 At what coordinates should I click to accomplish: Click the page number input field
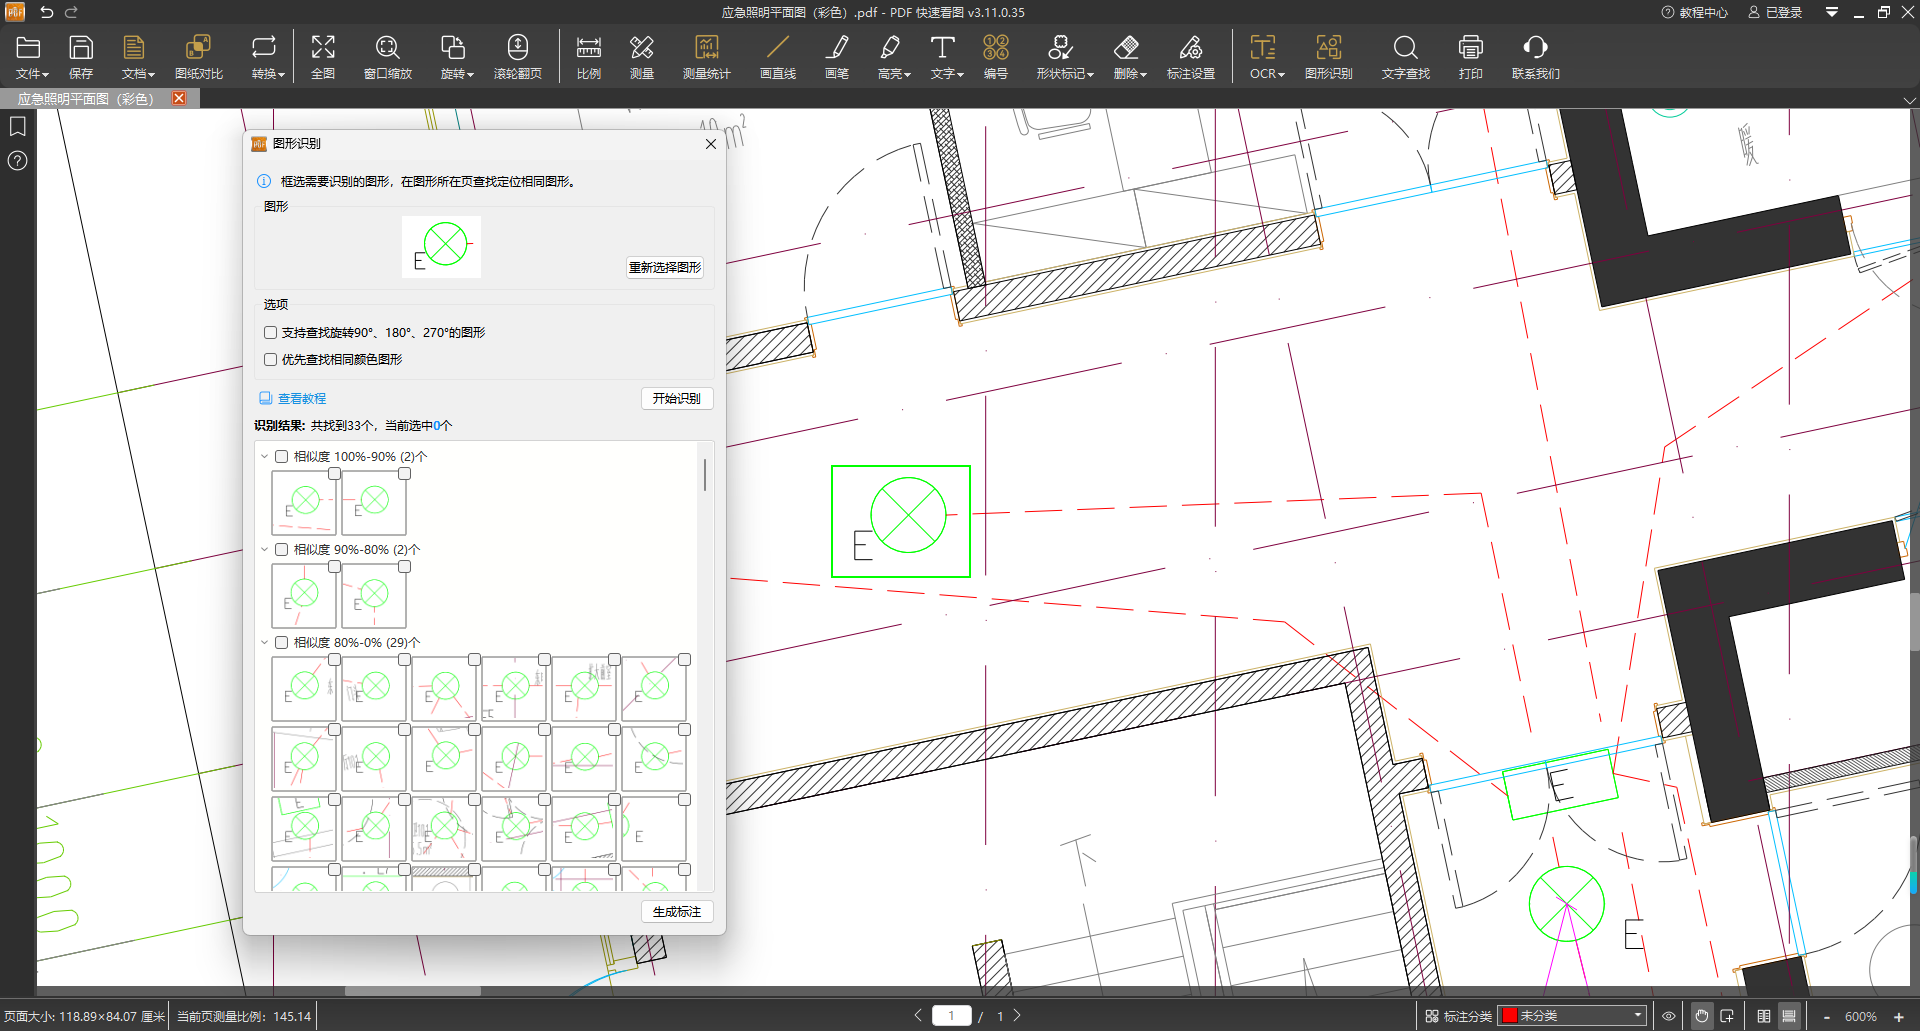point(951,1016)
